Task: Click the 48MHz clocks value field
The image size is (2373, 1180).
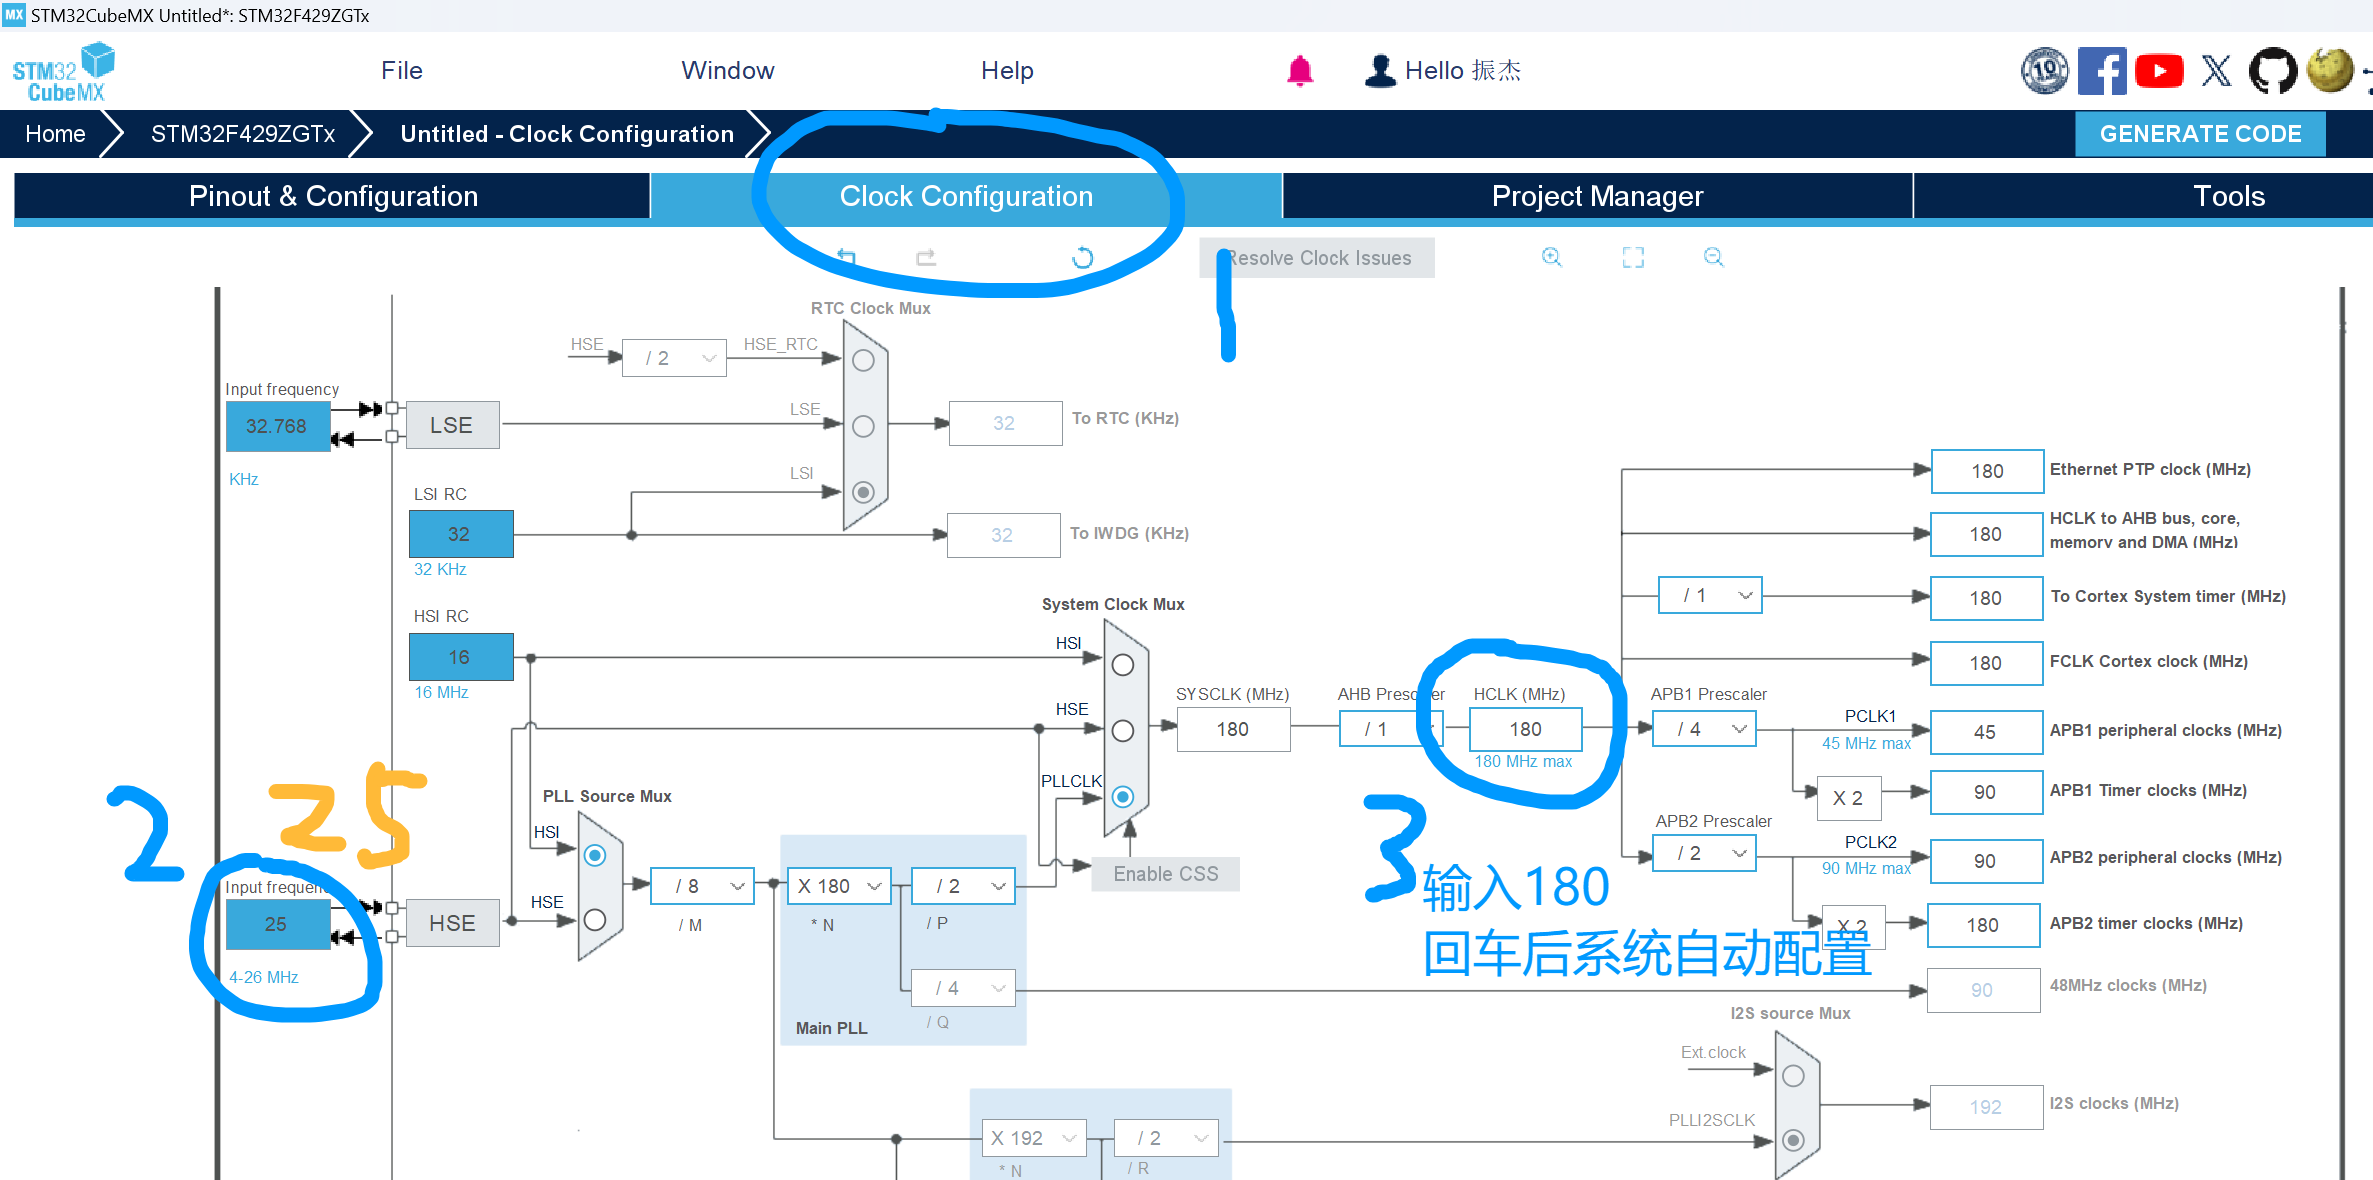Action: pos(1983,990)
